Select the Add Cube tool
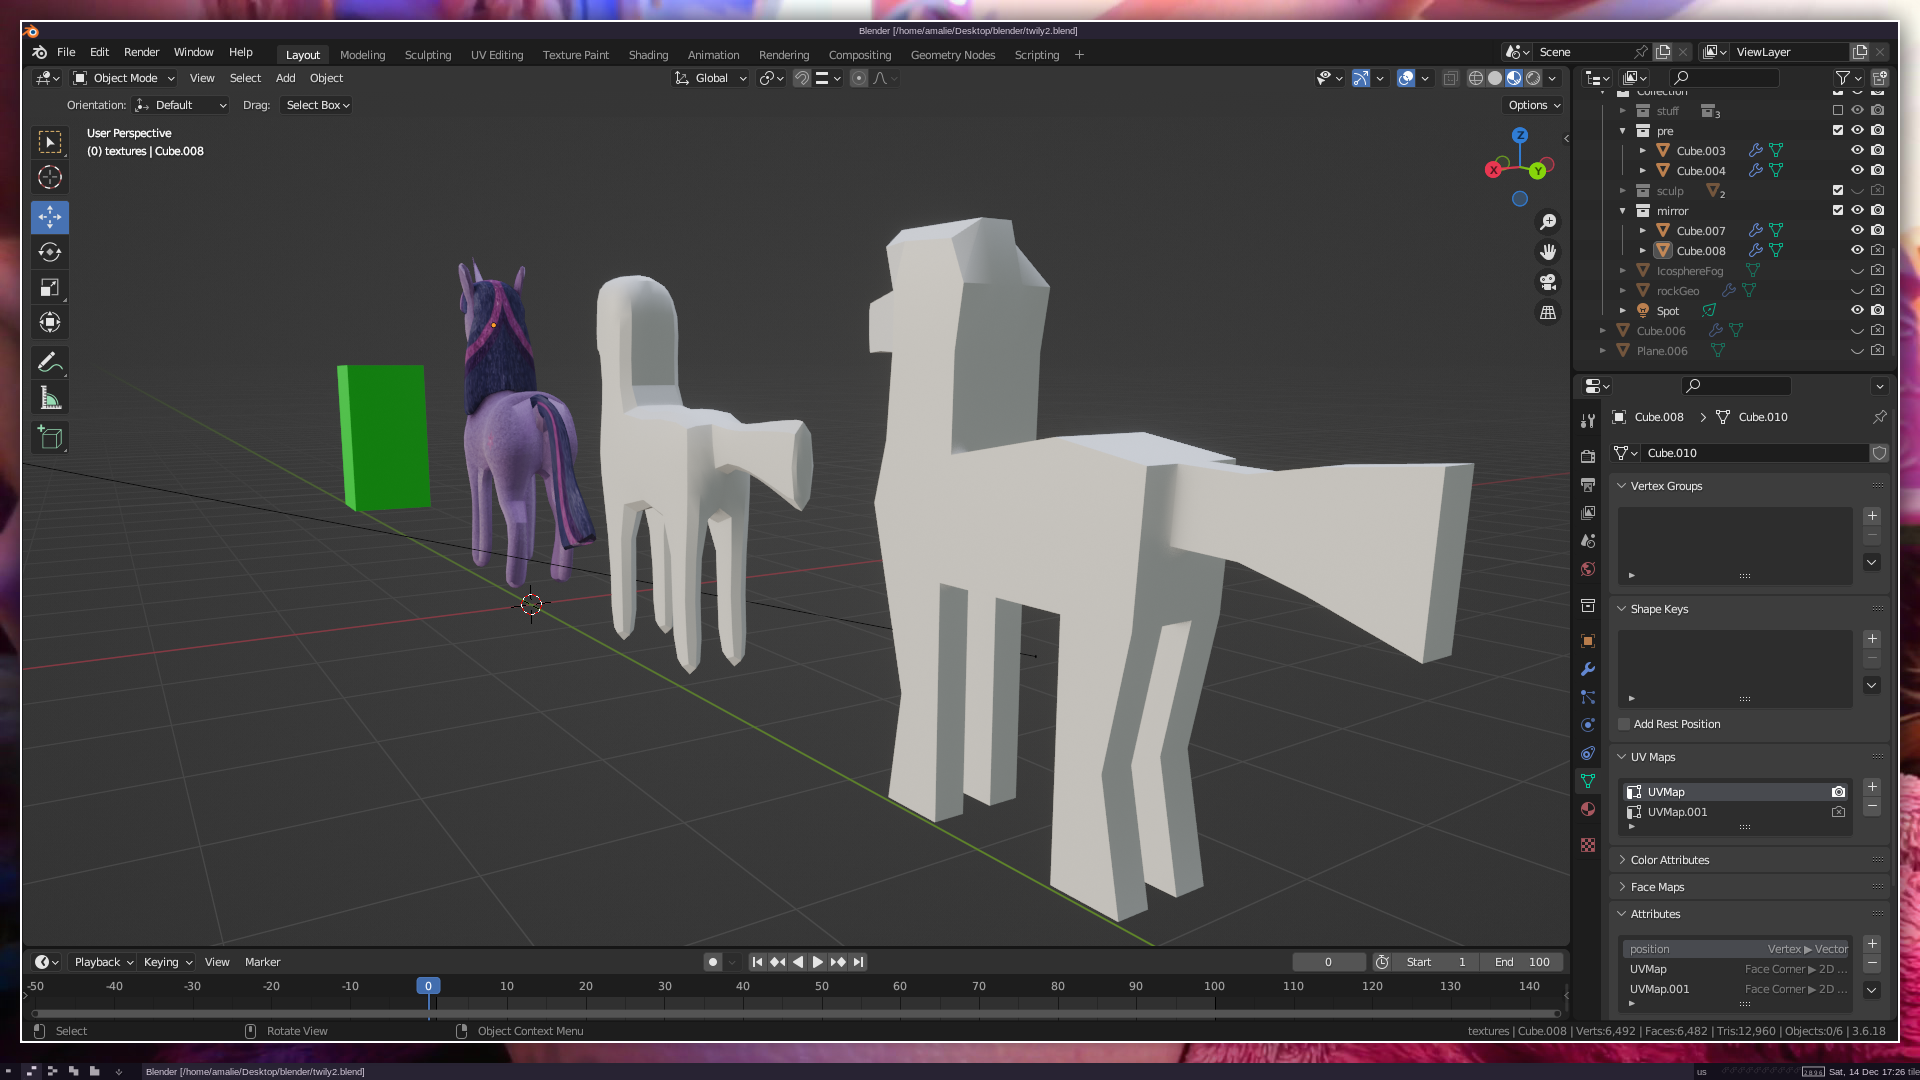The width and height of the screenshot is (1920, 1080). click(50, 437)
